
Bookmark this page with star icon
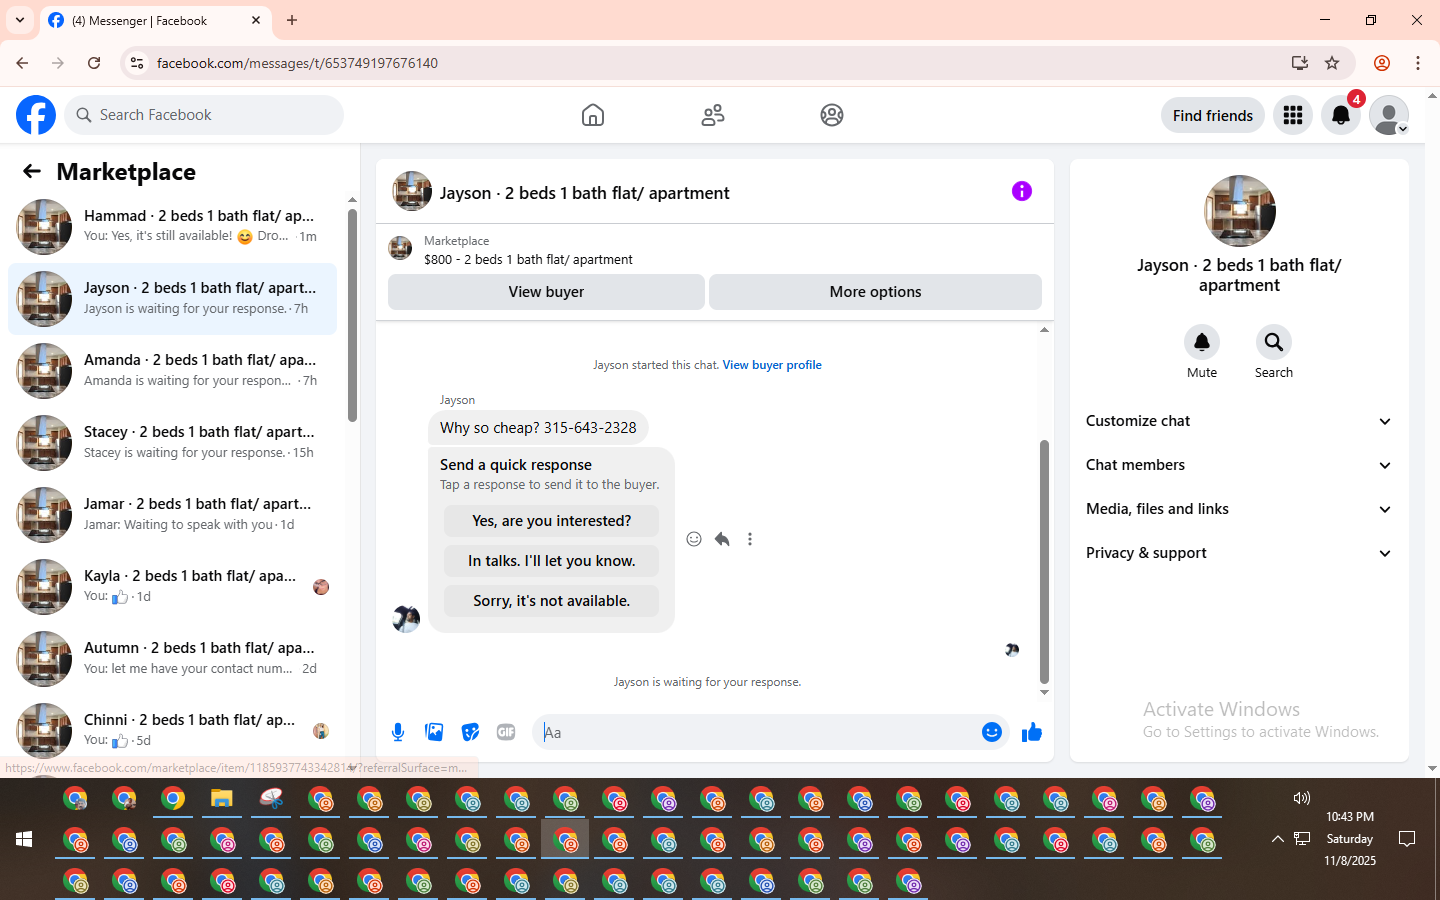tap(1332, 63)
